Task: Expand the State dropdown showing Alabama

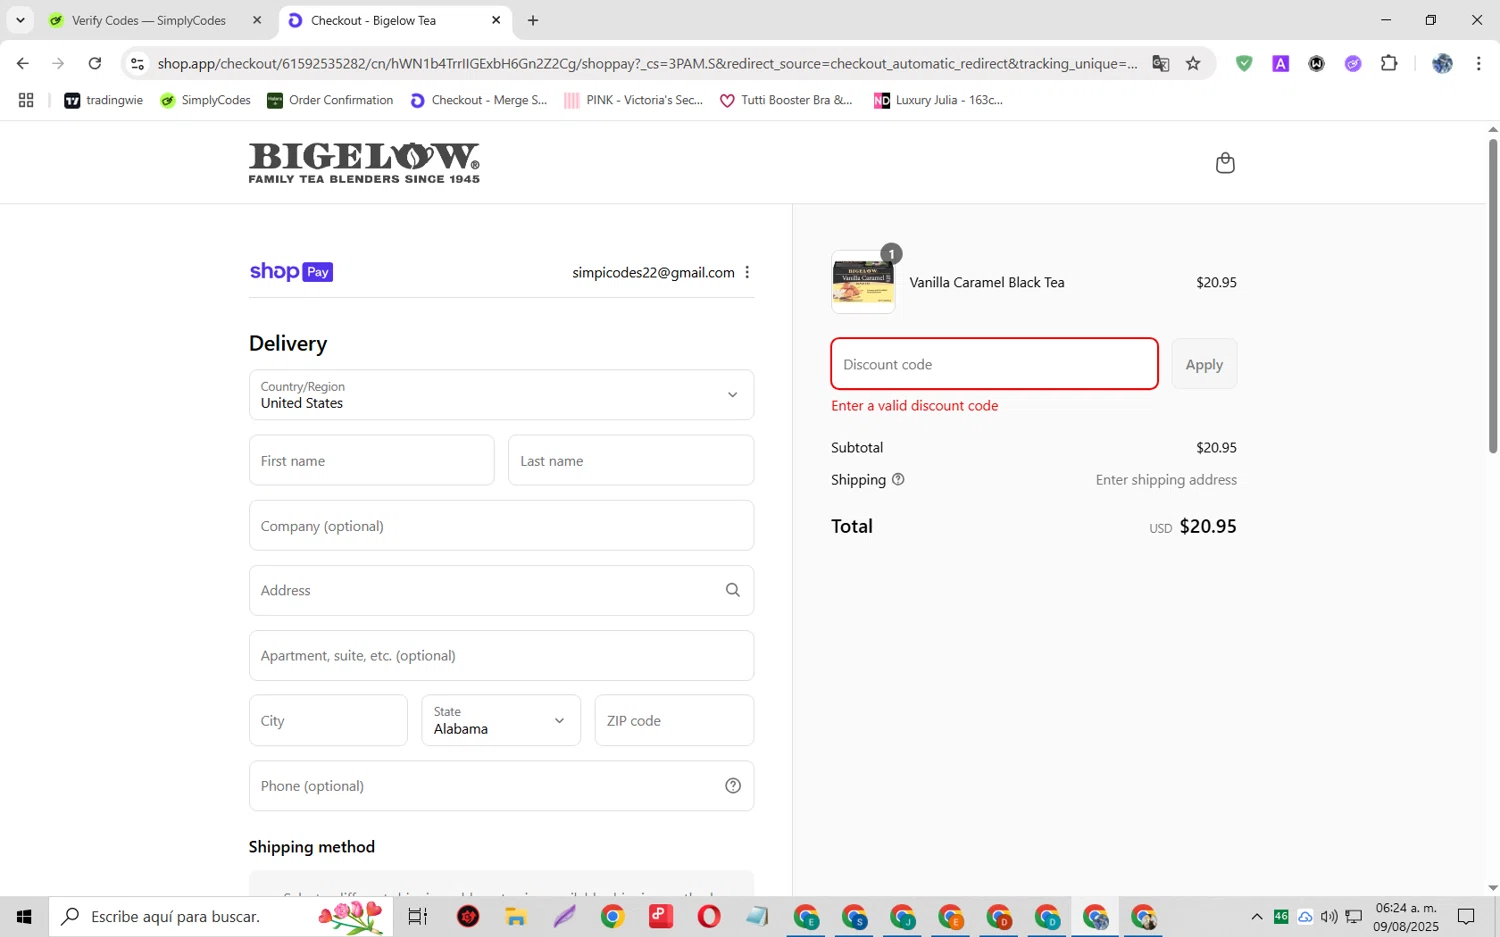Action: click(501, 720)
